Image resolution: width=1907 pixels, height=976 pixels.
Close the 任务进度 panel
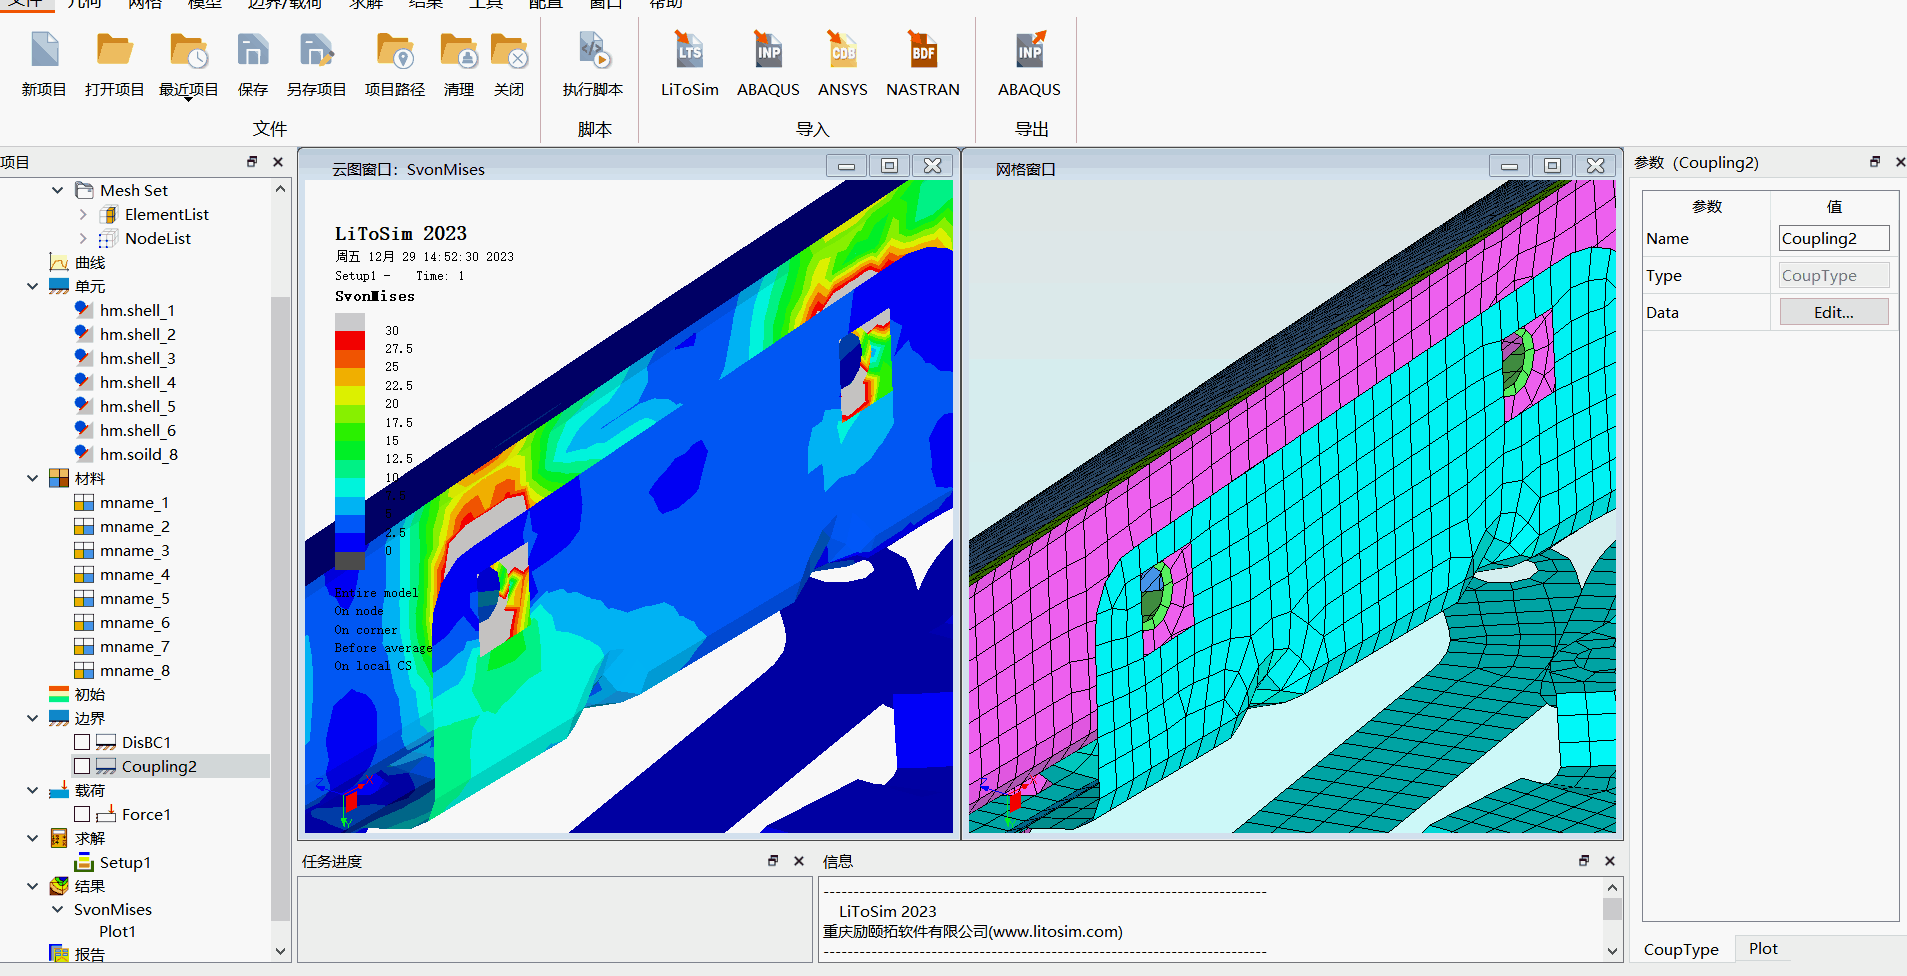799,860
